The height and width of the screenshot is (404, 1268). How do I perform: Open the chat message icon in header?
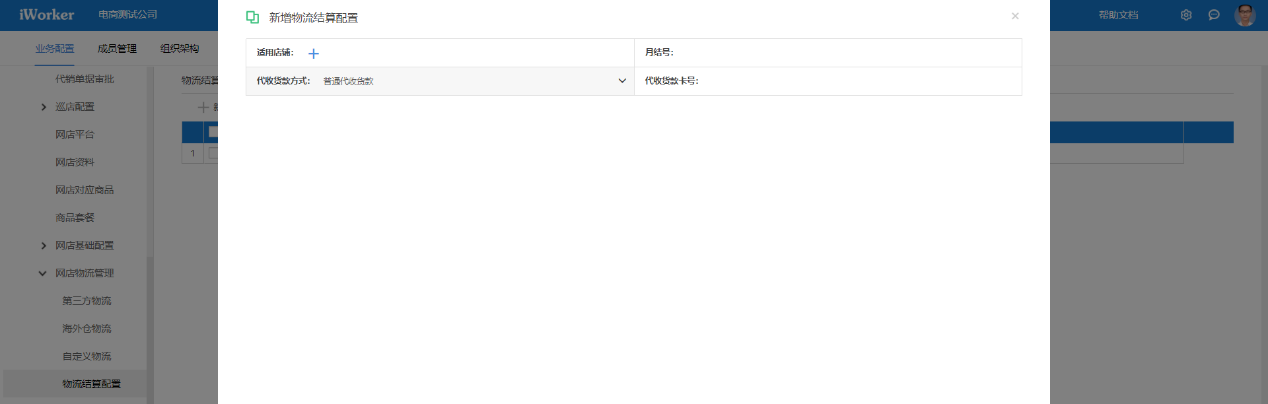[x=1213, y=15]
